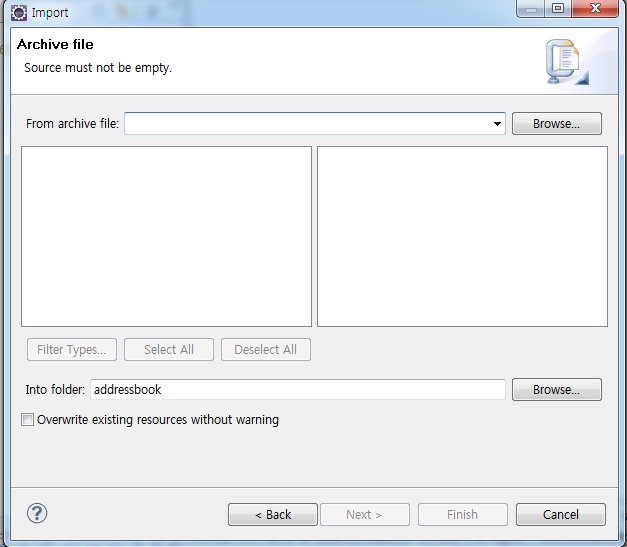Screen dimensions: 627x547
Task: Enable overwrite existing resources without warning
Action: [28, 420]
